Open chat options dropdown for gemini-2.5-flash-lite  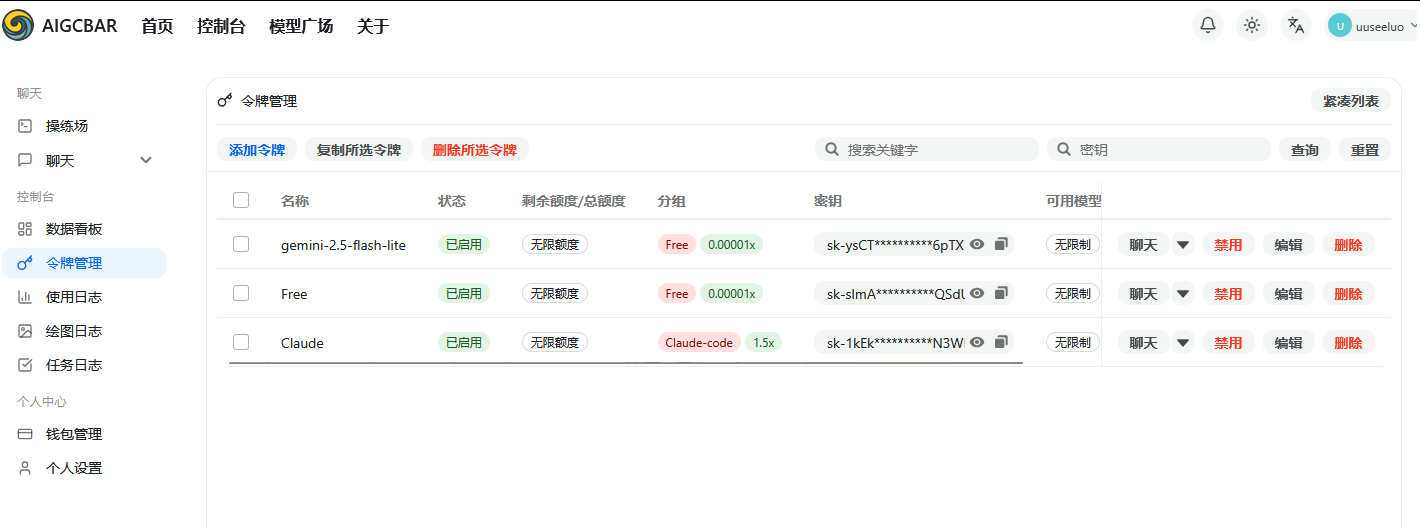pyautogui.click(x=1184, y=245)
